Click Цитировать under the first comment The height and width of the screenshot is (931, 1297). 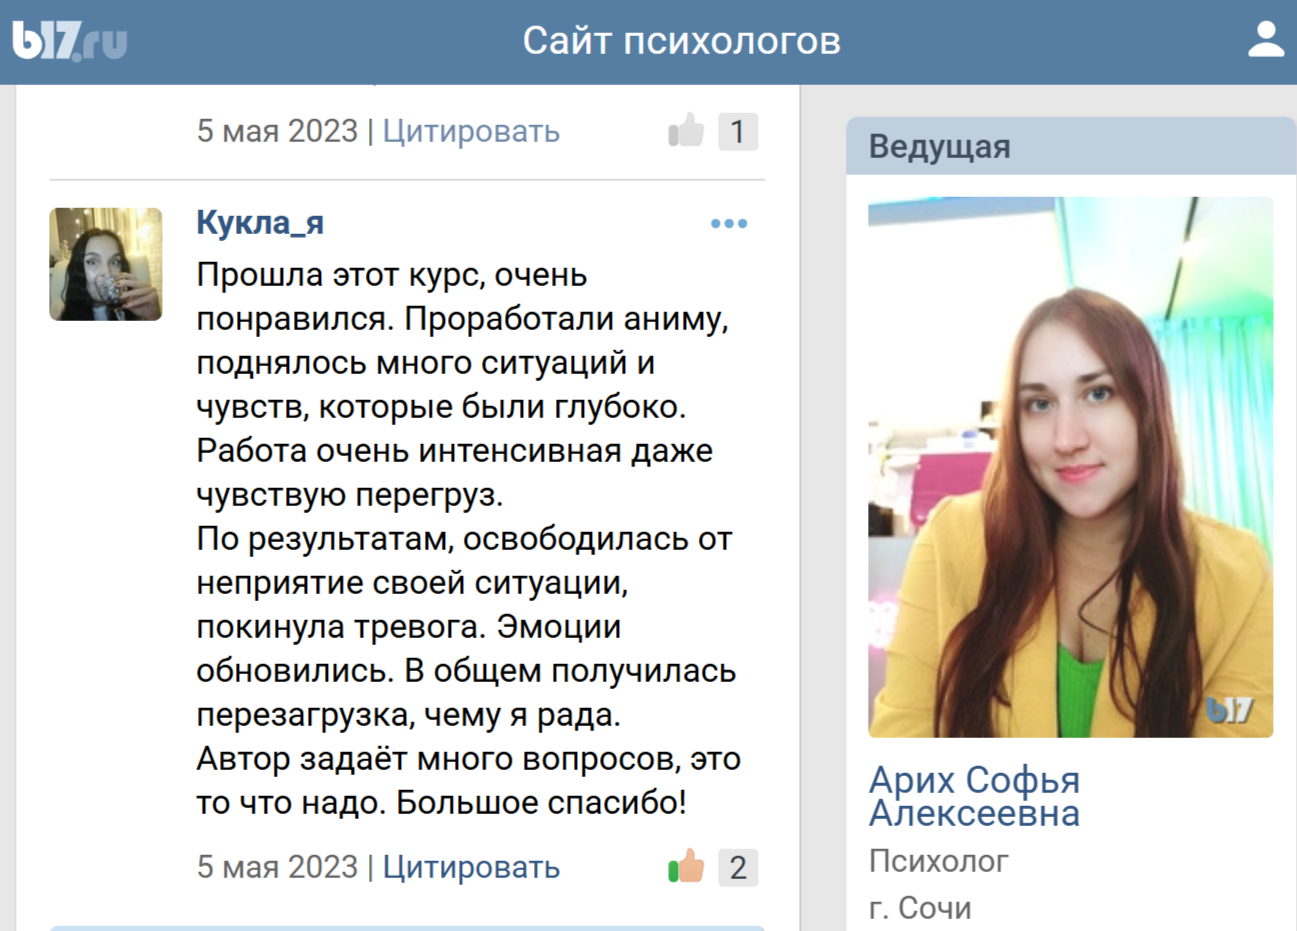pyautogui.click(x=471, y=131)
